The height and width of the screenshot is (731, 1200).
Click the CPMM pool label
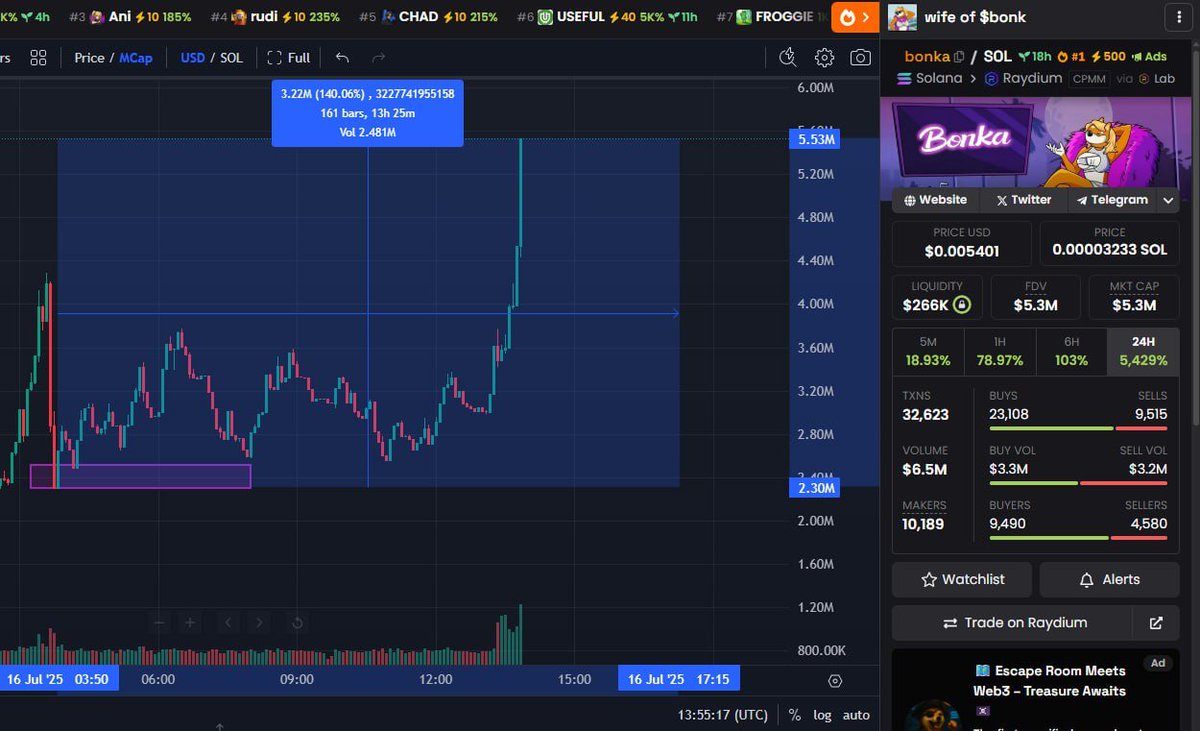click(x=1090, y=78)
